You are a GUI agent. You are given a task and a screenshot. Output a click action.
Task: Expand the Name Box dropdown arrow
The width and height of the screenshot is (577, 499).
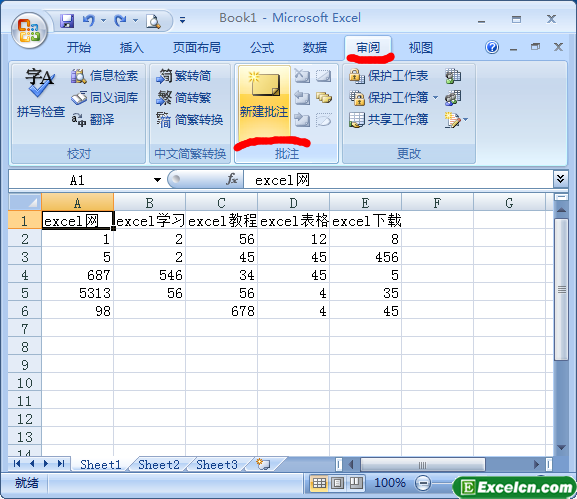click(157, 180)
